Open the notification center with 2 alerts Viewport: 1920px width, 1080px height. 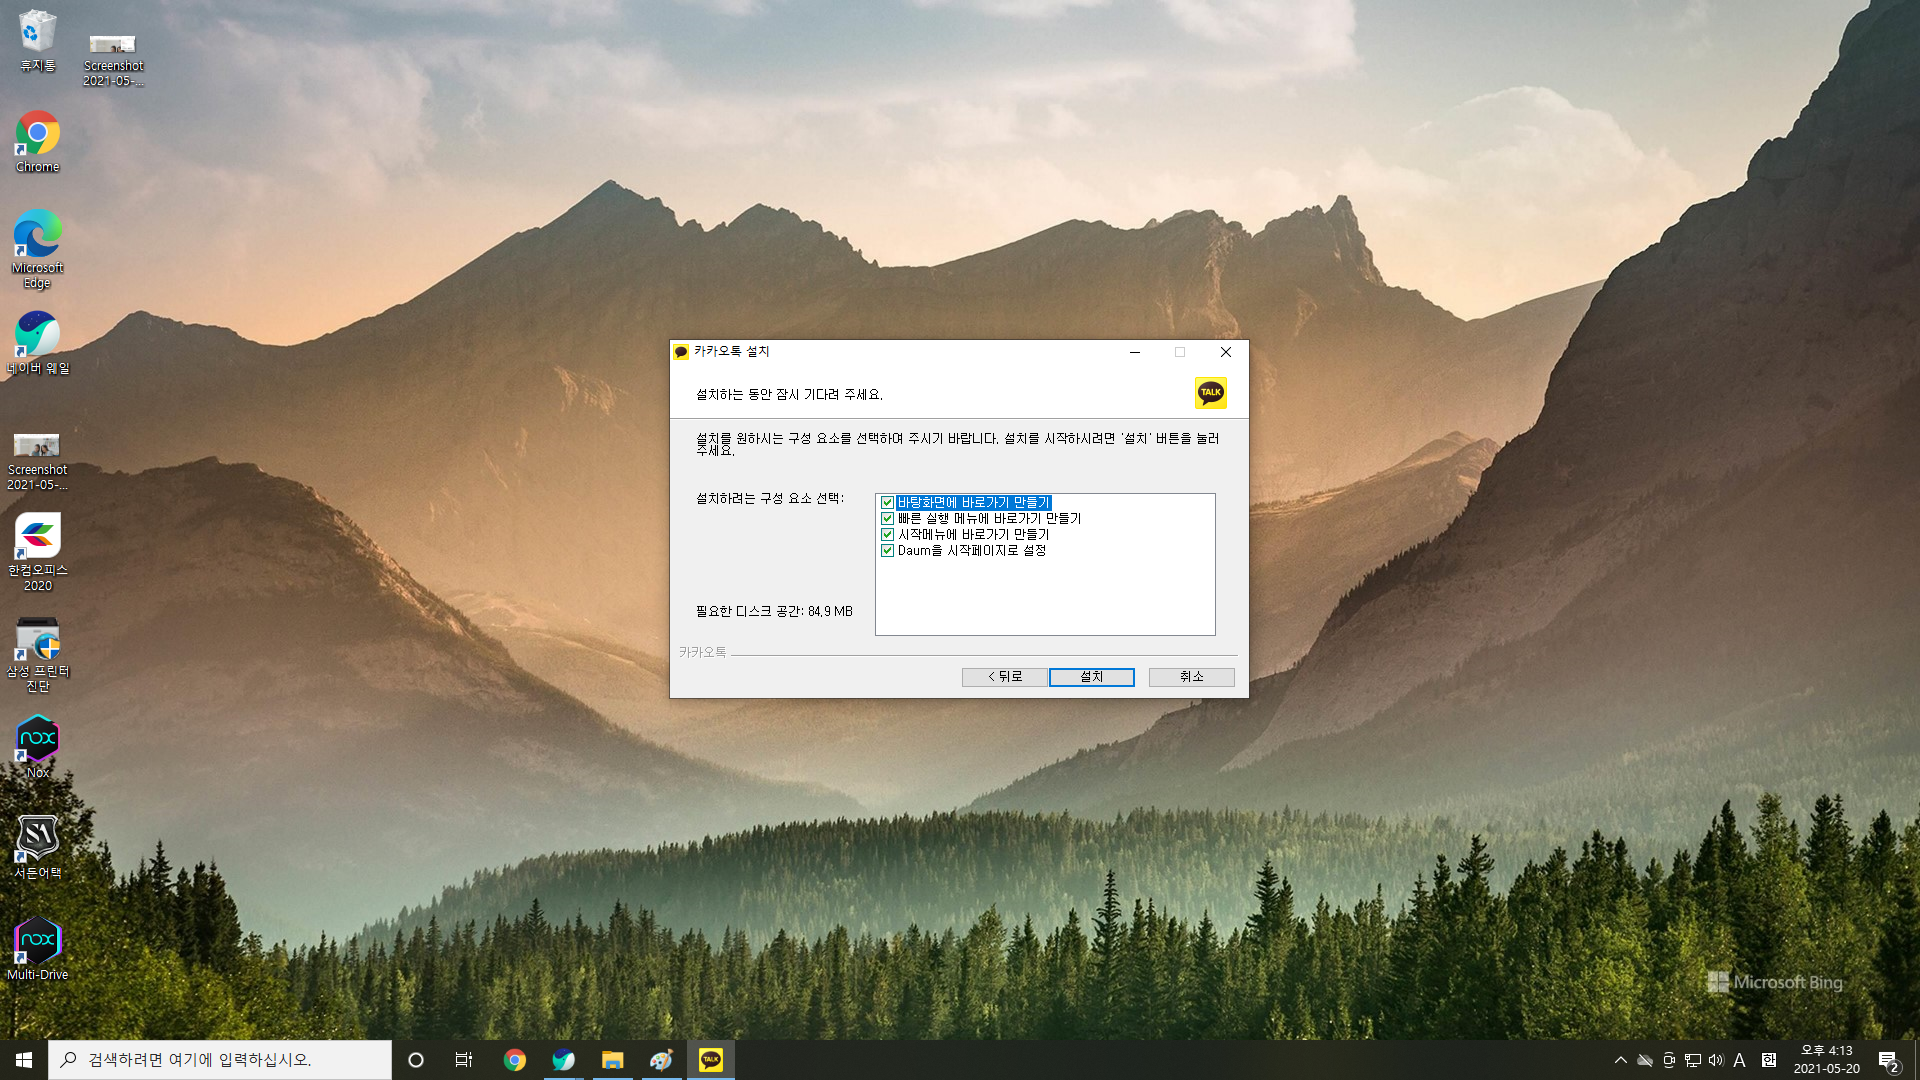1889,1060
